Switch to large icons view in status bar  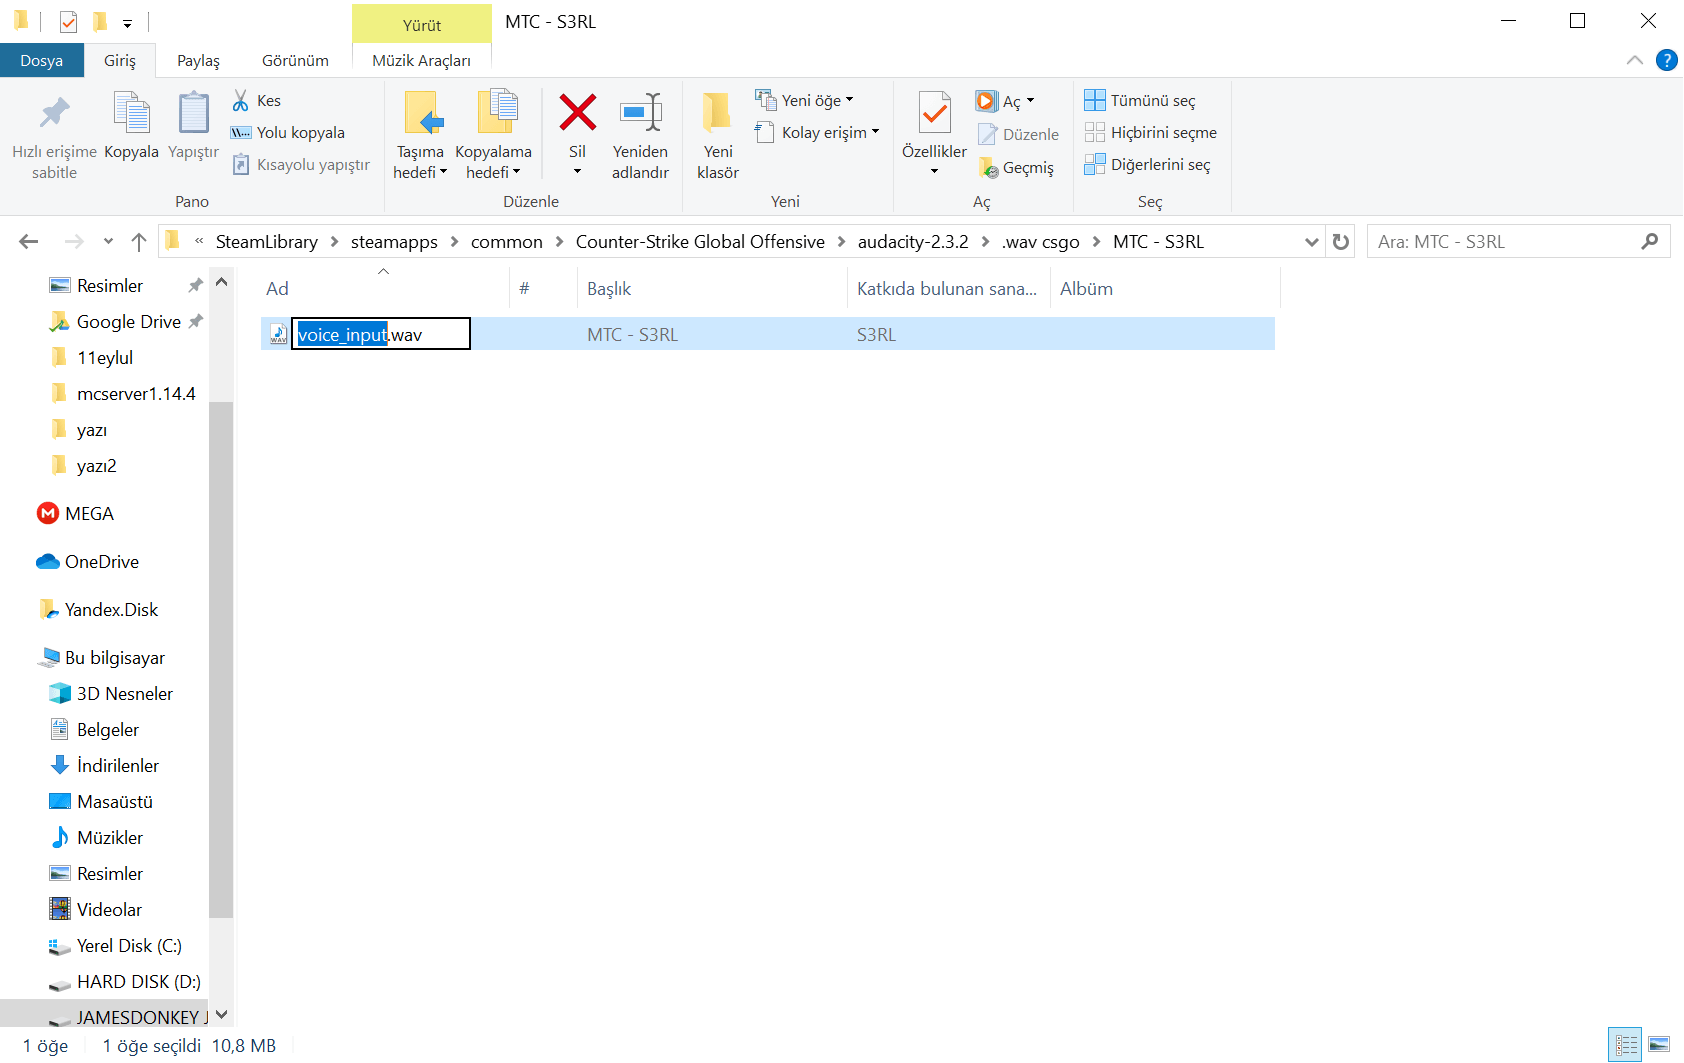1659,1045
